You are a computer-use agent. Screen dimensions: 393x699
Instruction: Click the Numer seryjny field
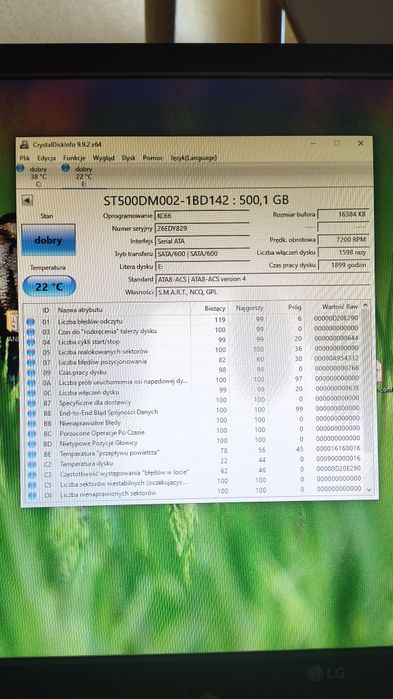coord(202,229)
